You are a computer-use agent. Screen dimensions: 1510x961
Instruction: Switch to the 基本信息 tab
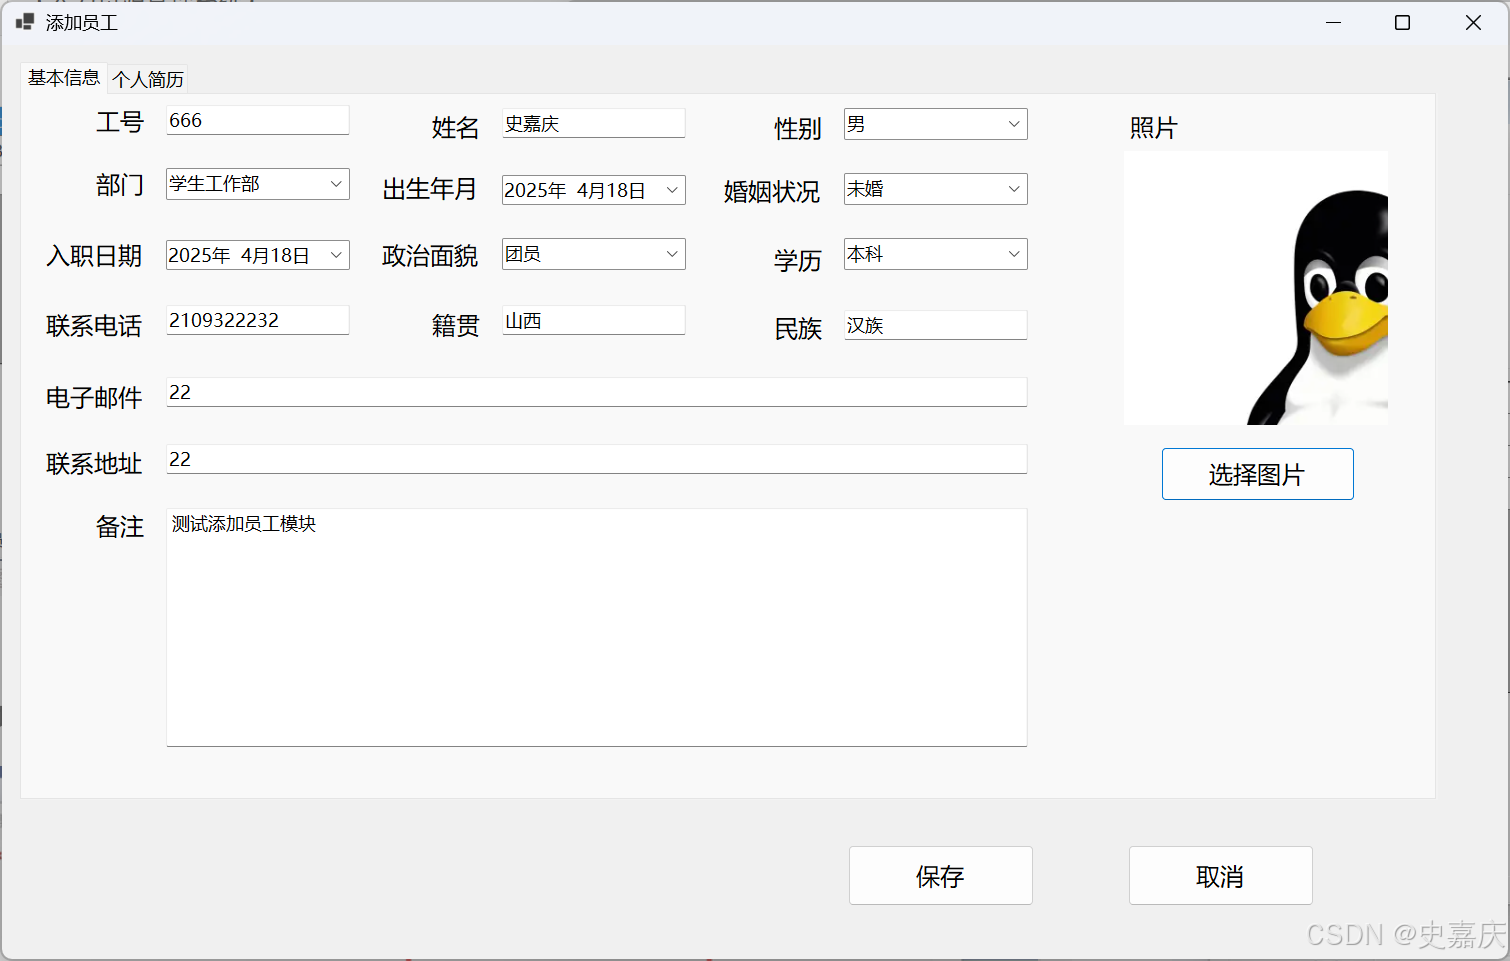tap(63, 78)
